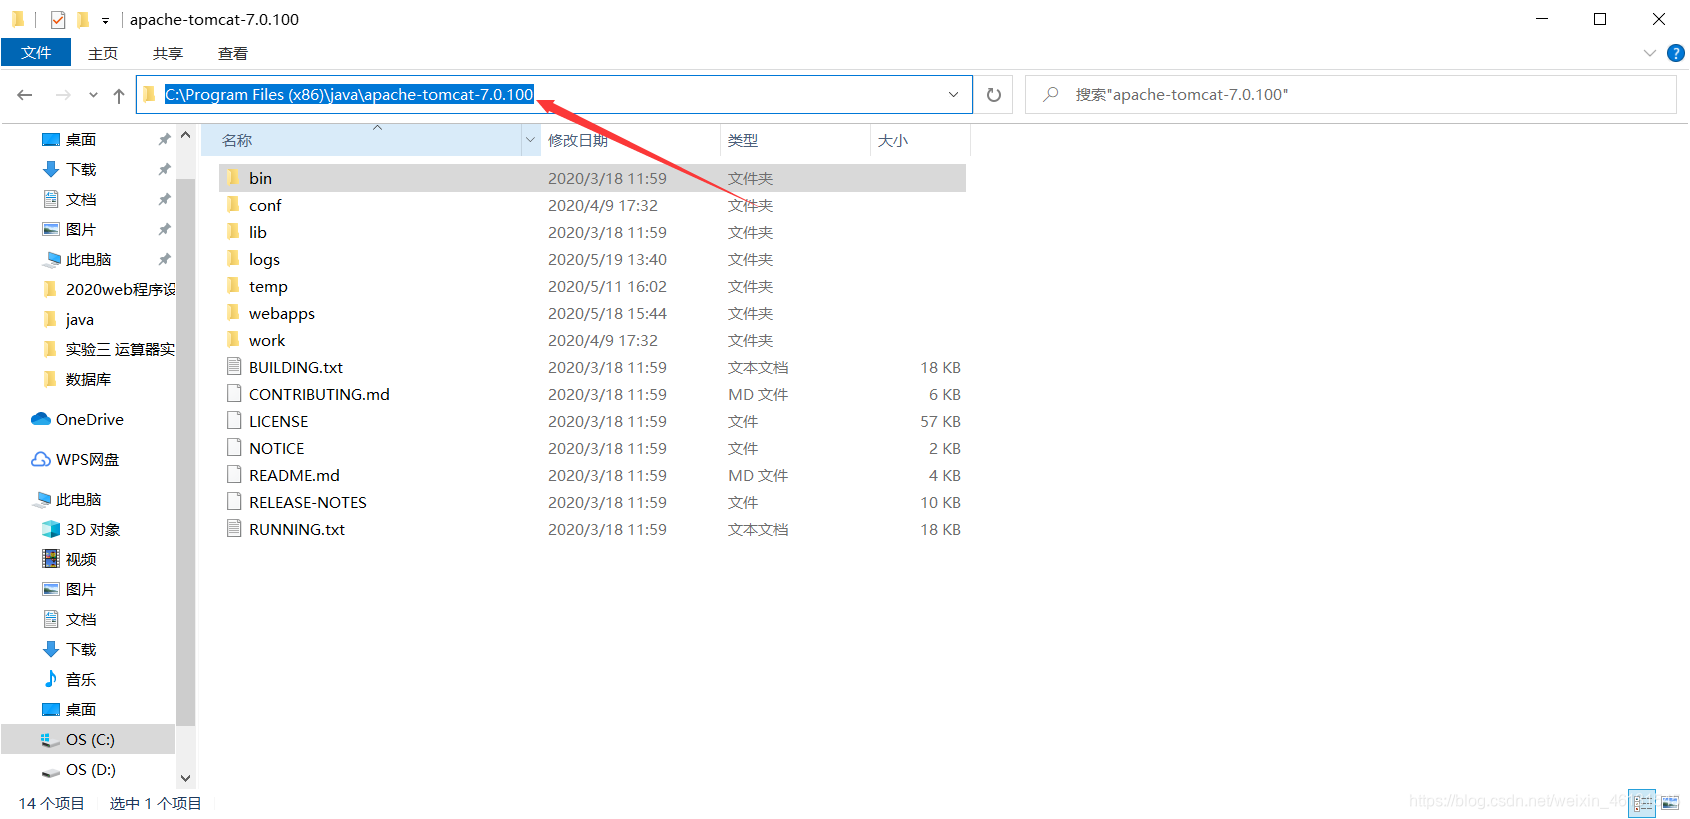Refresh the current folder view
Screen dimensions: 1690x819
994,95
